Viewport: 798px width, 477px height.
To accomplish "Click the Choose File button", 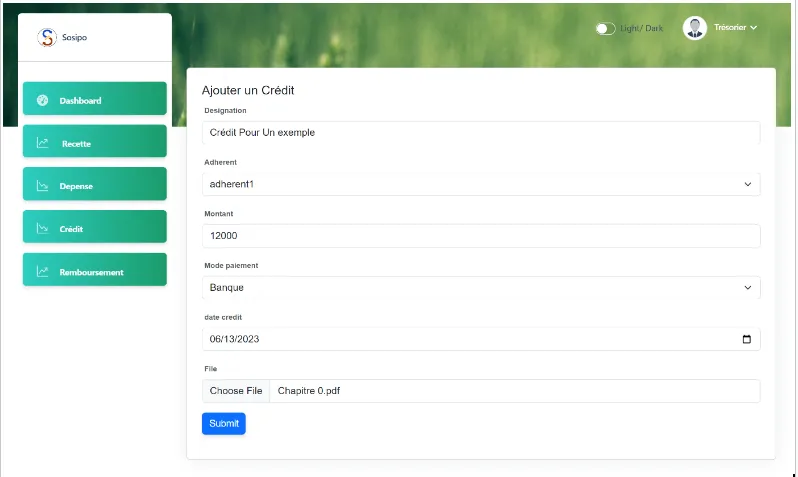I will click(x=236, y=391).
